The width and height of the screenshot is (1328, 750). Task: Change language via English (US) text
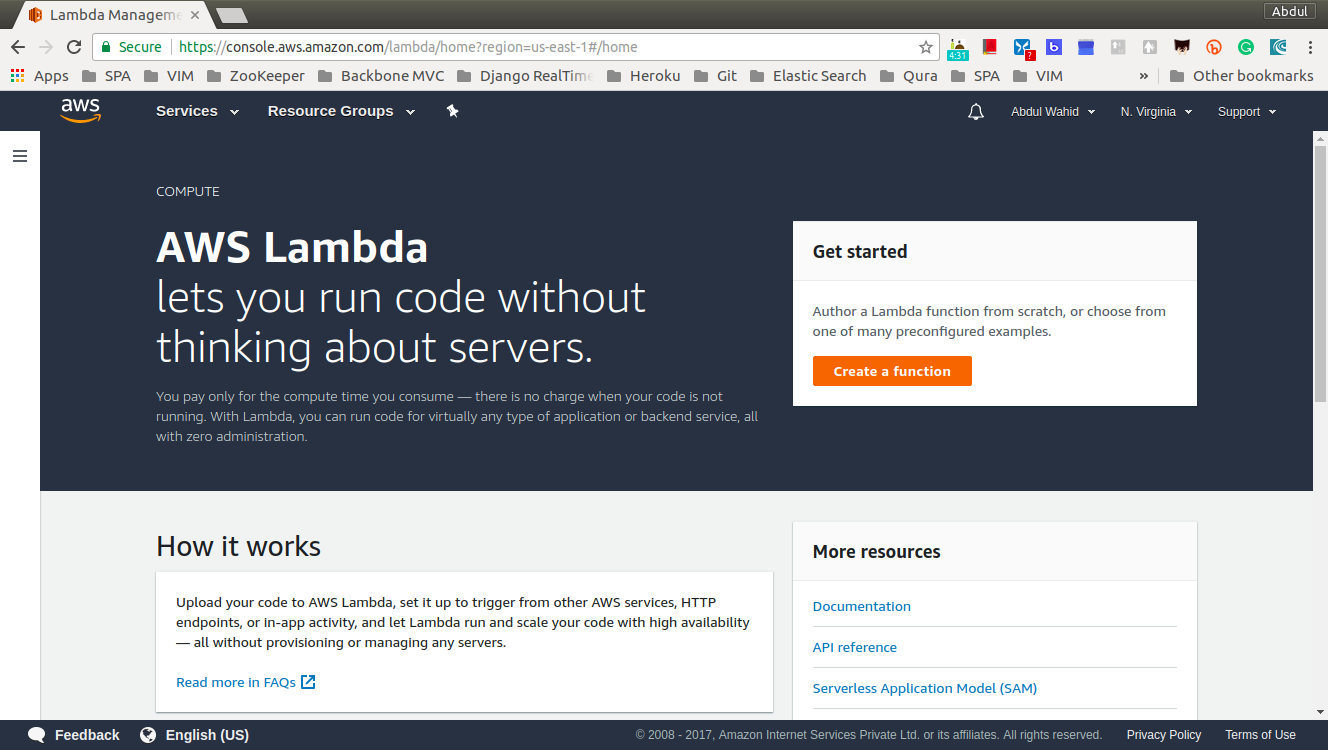tap(207, 735)
